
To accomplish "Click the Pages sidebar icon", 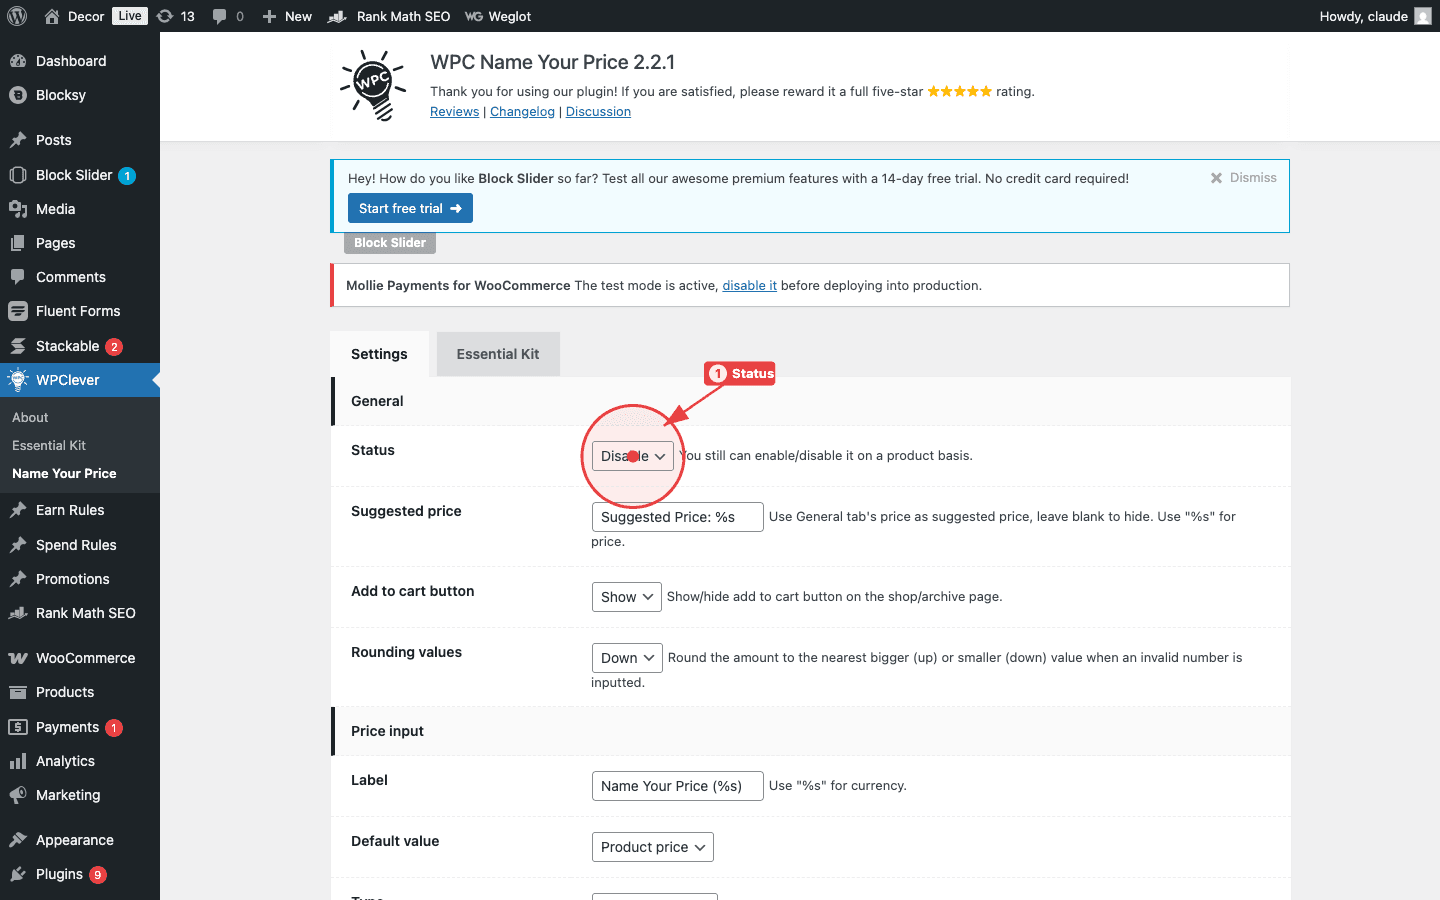I will coord(18,243).
